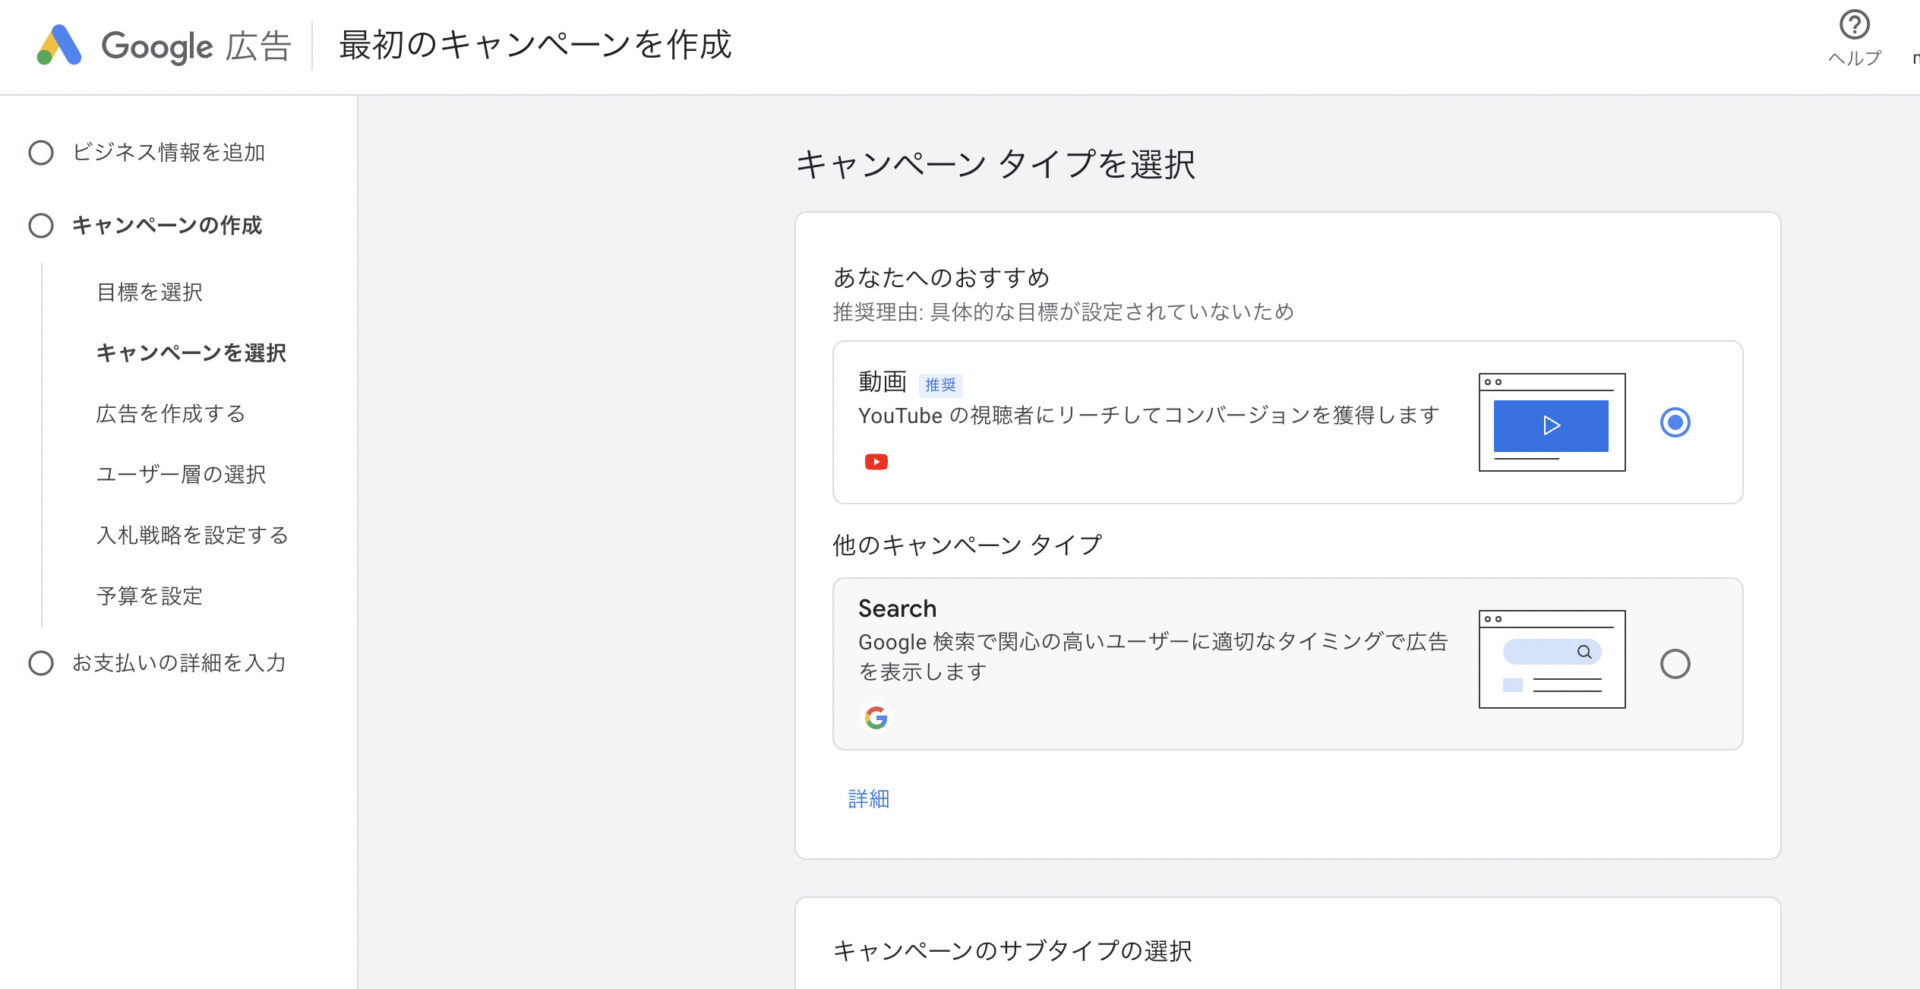Click the Search card title
Viewport: 1920px width, 989px height.
pyautogui.click(x=897, y=609)
